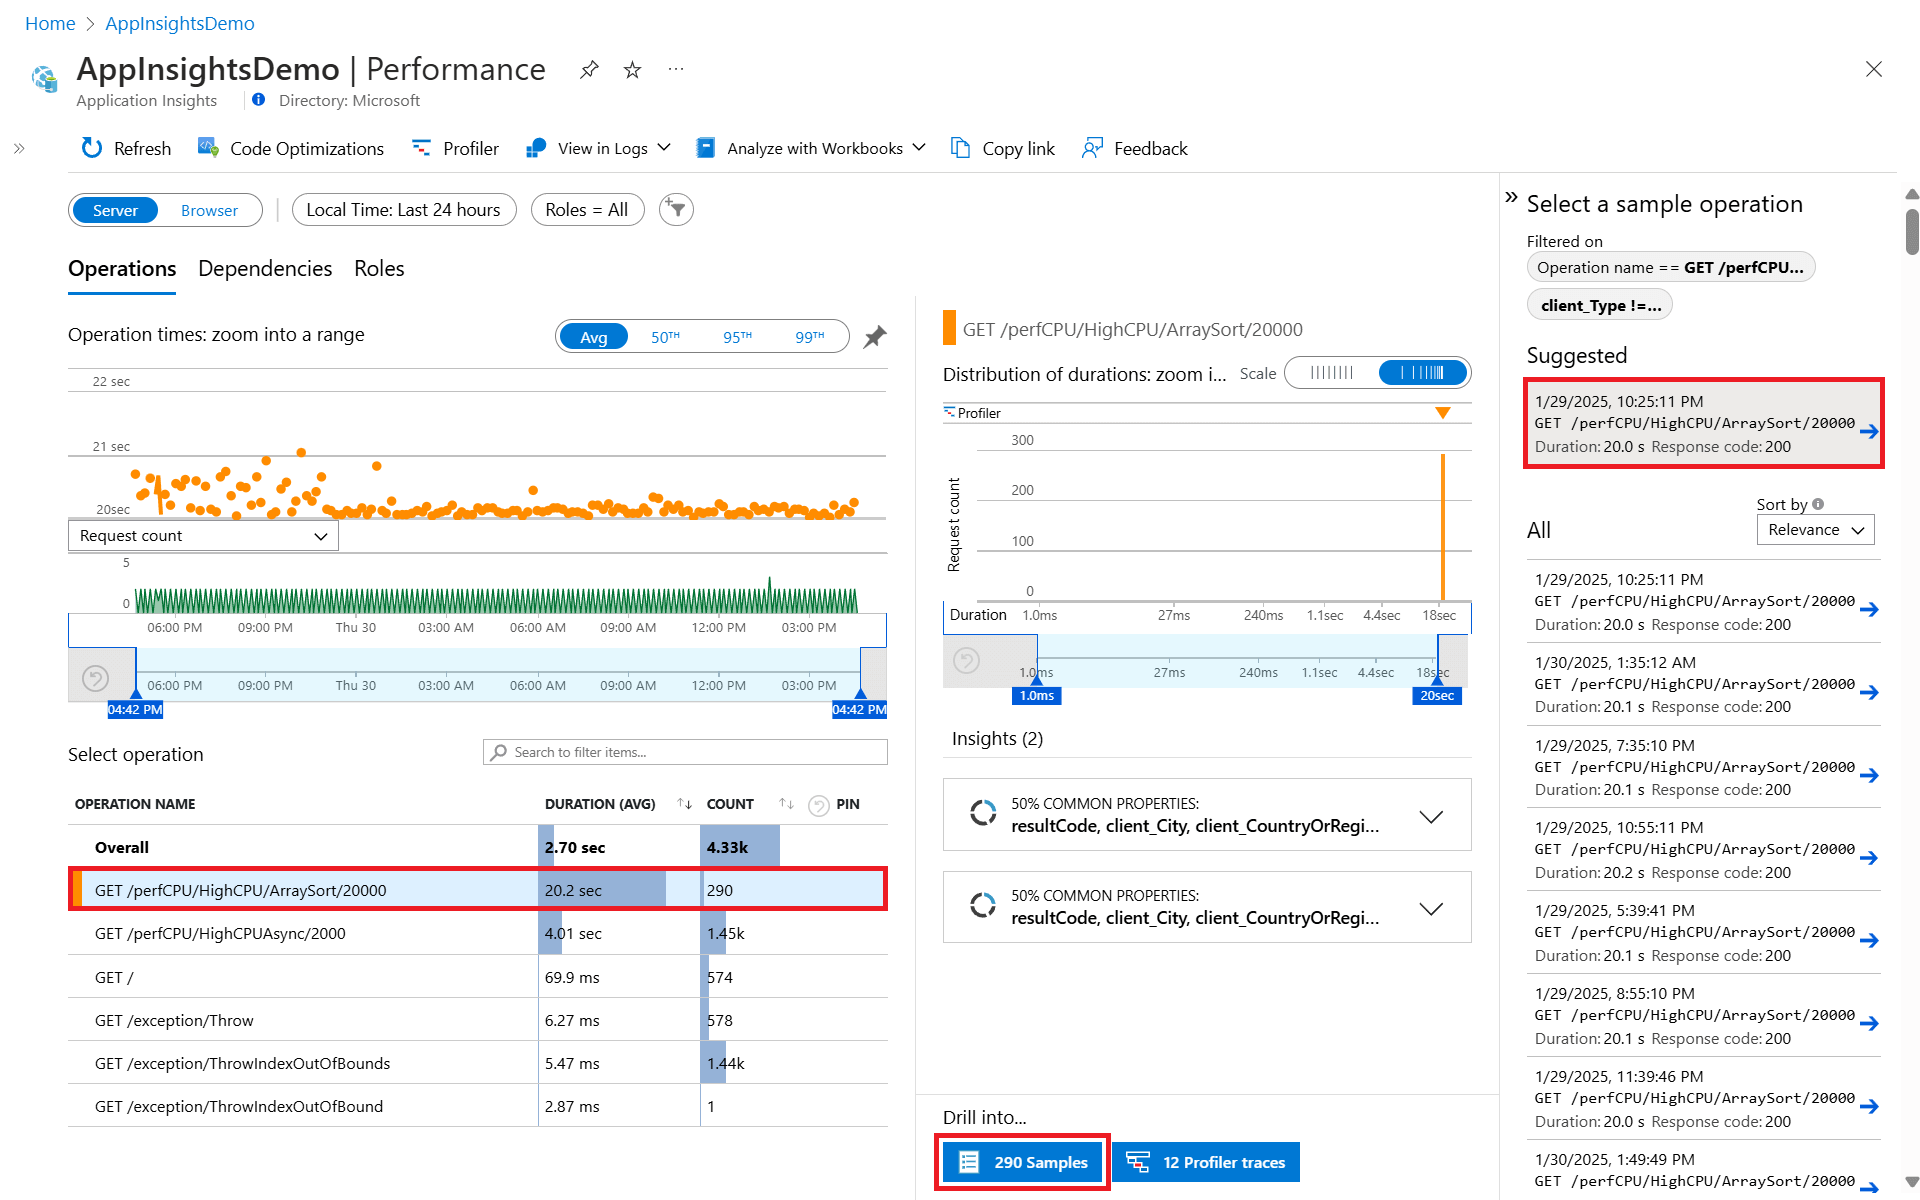This screenshot has width=1920, height=1200.
Task: Select the 95th percentile option
Action: pos(737,337)
